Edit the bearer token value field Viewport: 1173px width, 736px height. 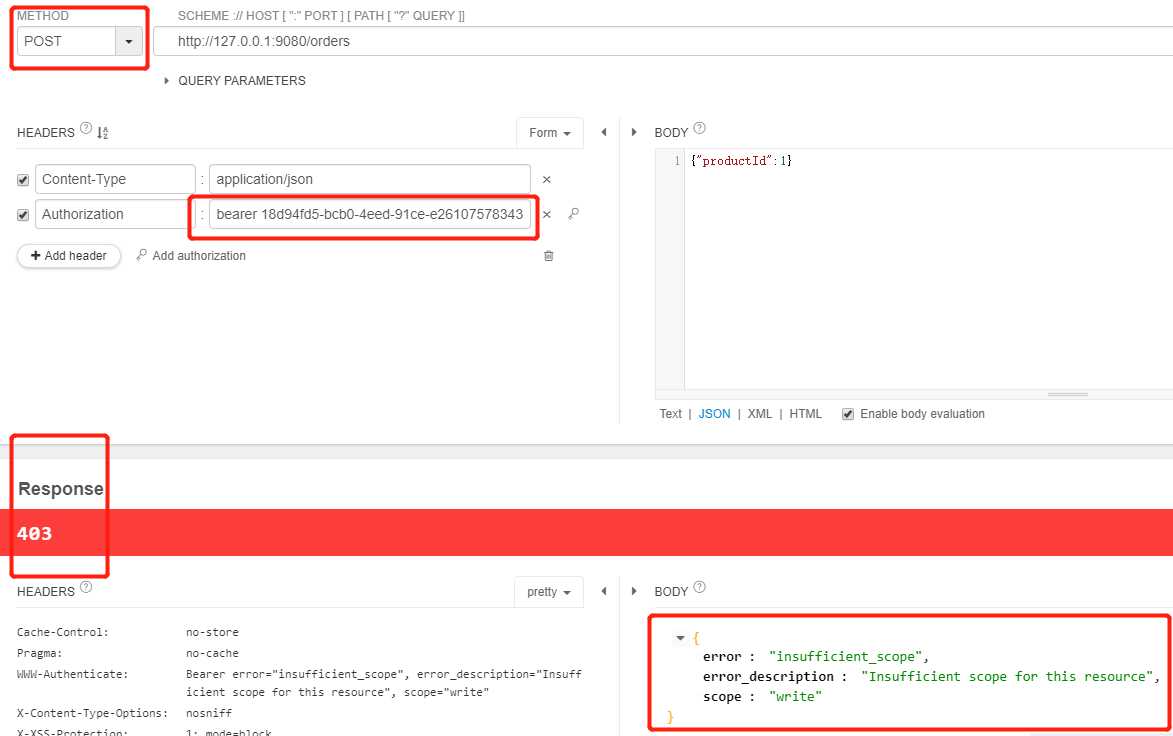[x=370, y=214]
